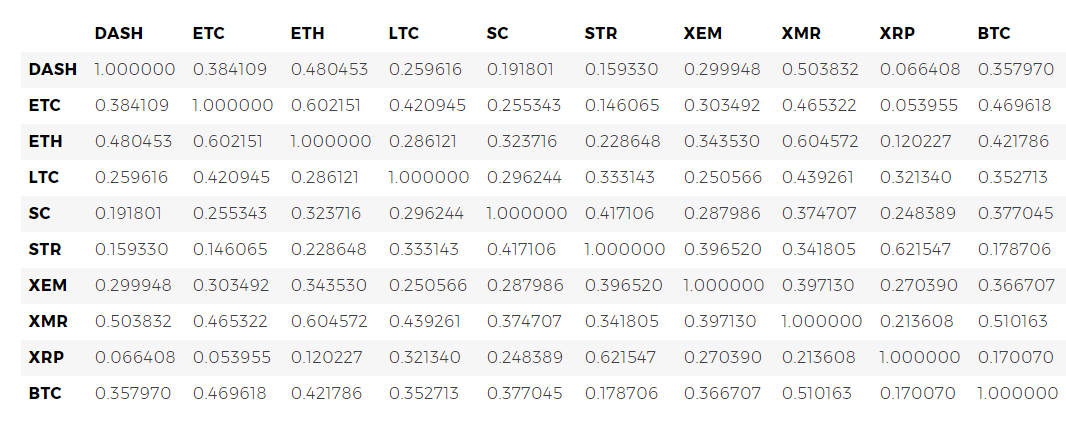Select LTC row value 0.333143
This screenshot has width=1066, height=421.
619,178
